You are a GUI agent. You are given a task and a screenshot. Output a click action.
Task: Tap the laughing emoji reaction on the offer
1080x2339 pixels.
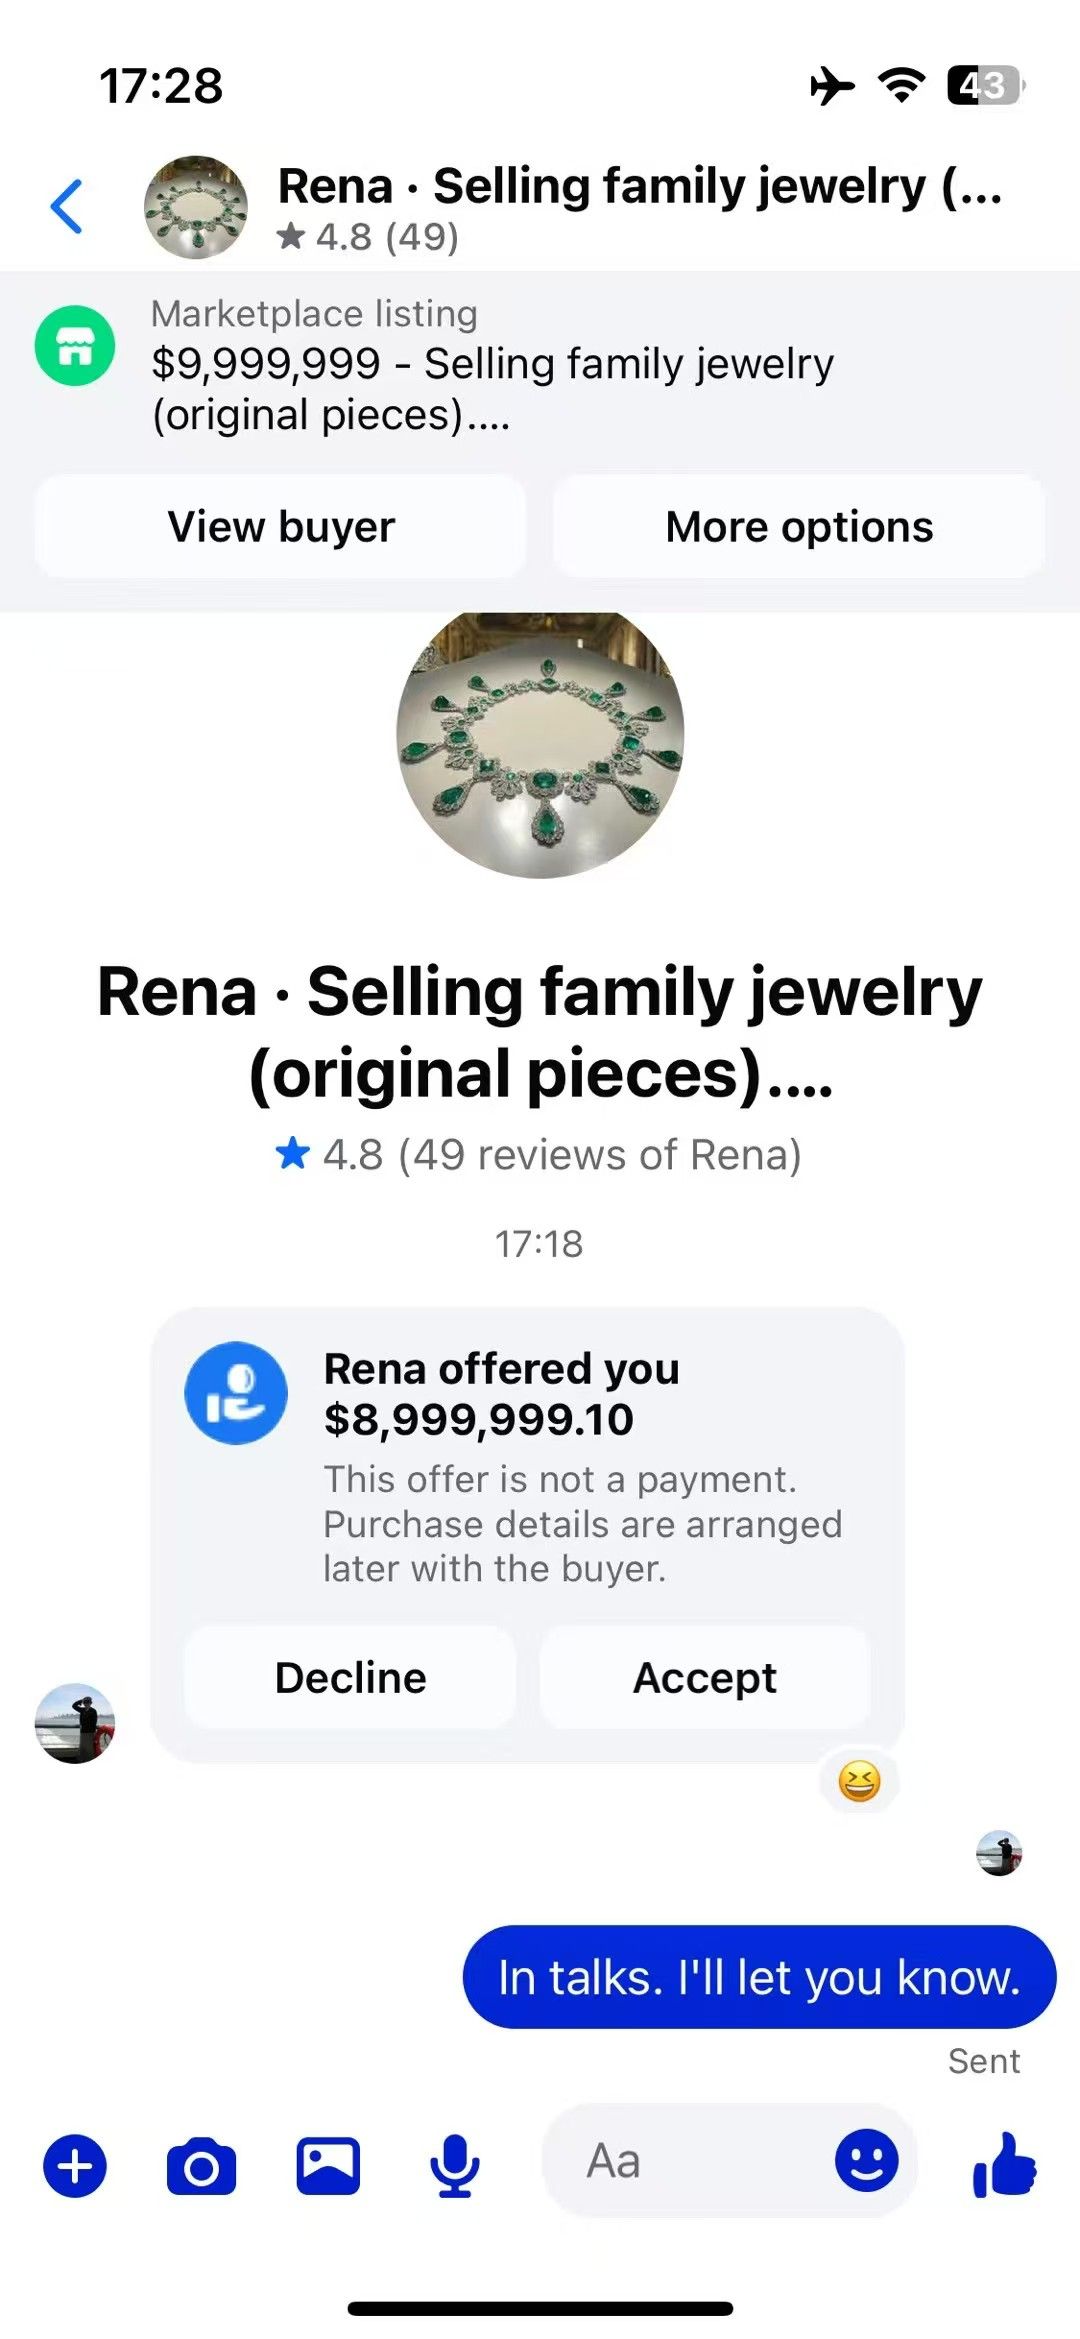tap(859, 1781)
